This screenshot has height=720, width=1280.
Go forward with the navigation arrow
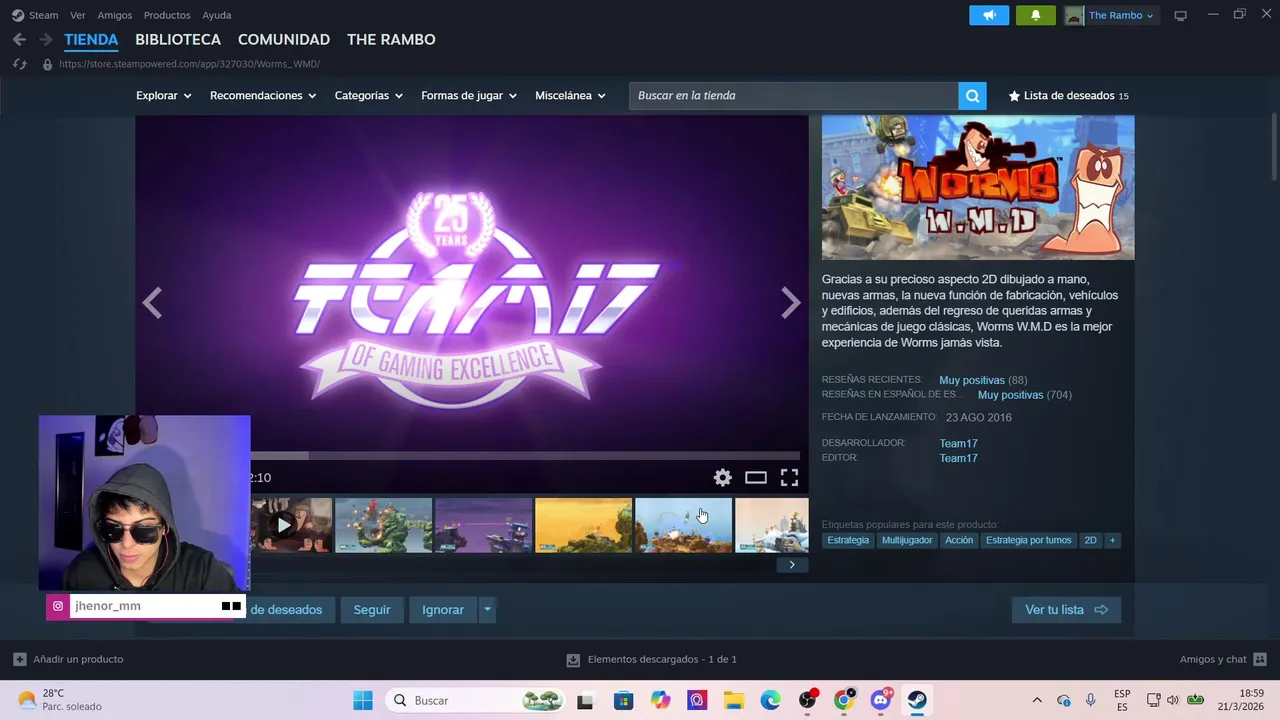(45, 40)
